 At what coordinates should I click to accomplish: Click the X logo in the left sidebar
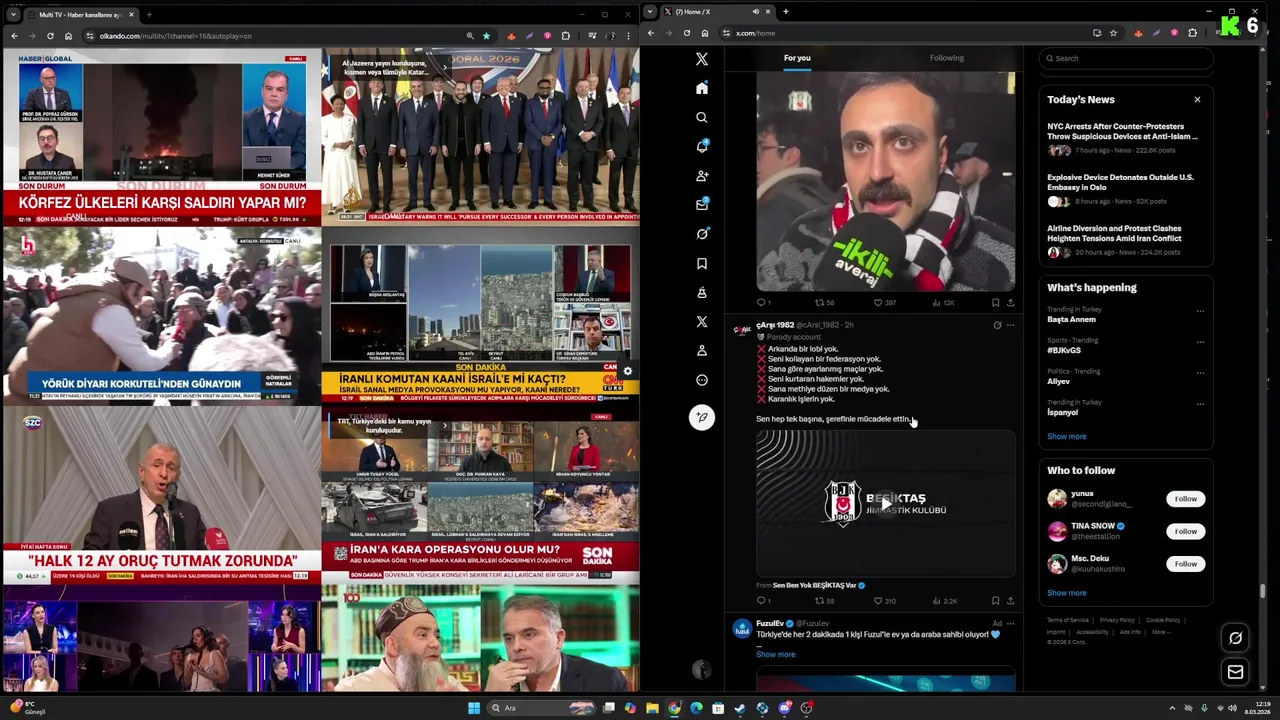[x=702, y=59]
